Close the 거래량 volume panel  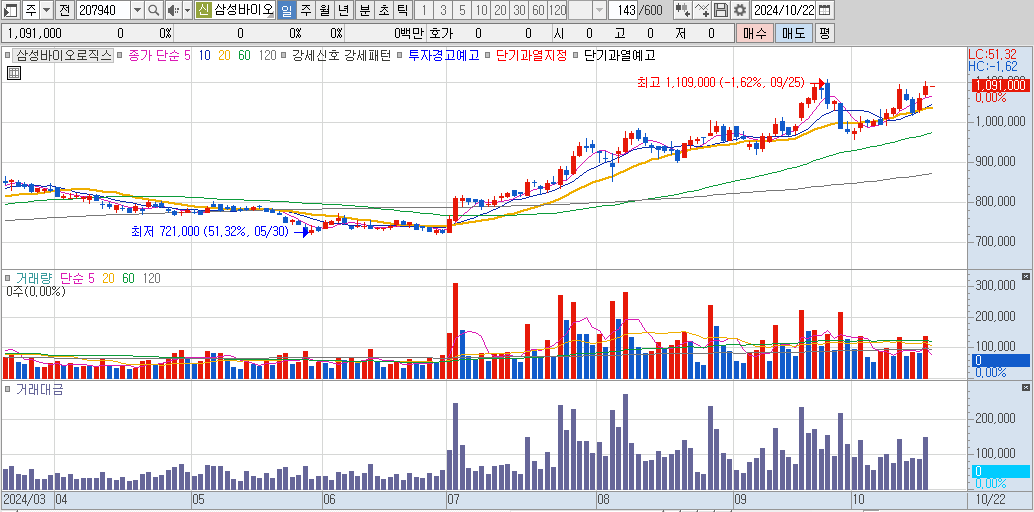coord(1025,276)
